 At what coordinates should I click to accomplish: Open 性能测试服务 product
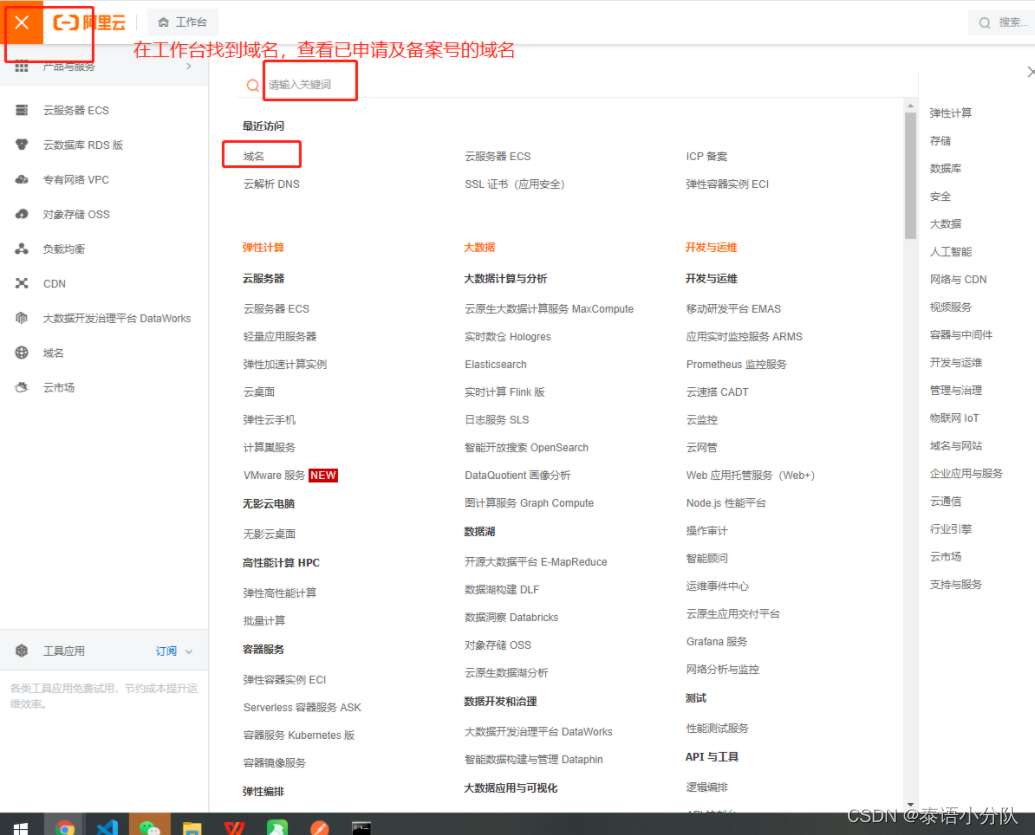[718, 728]
